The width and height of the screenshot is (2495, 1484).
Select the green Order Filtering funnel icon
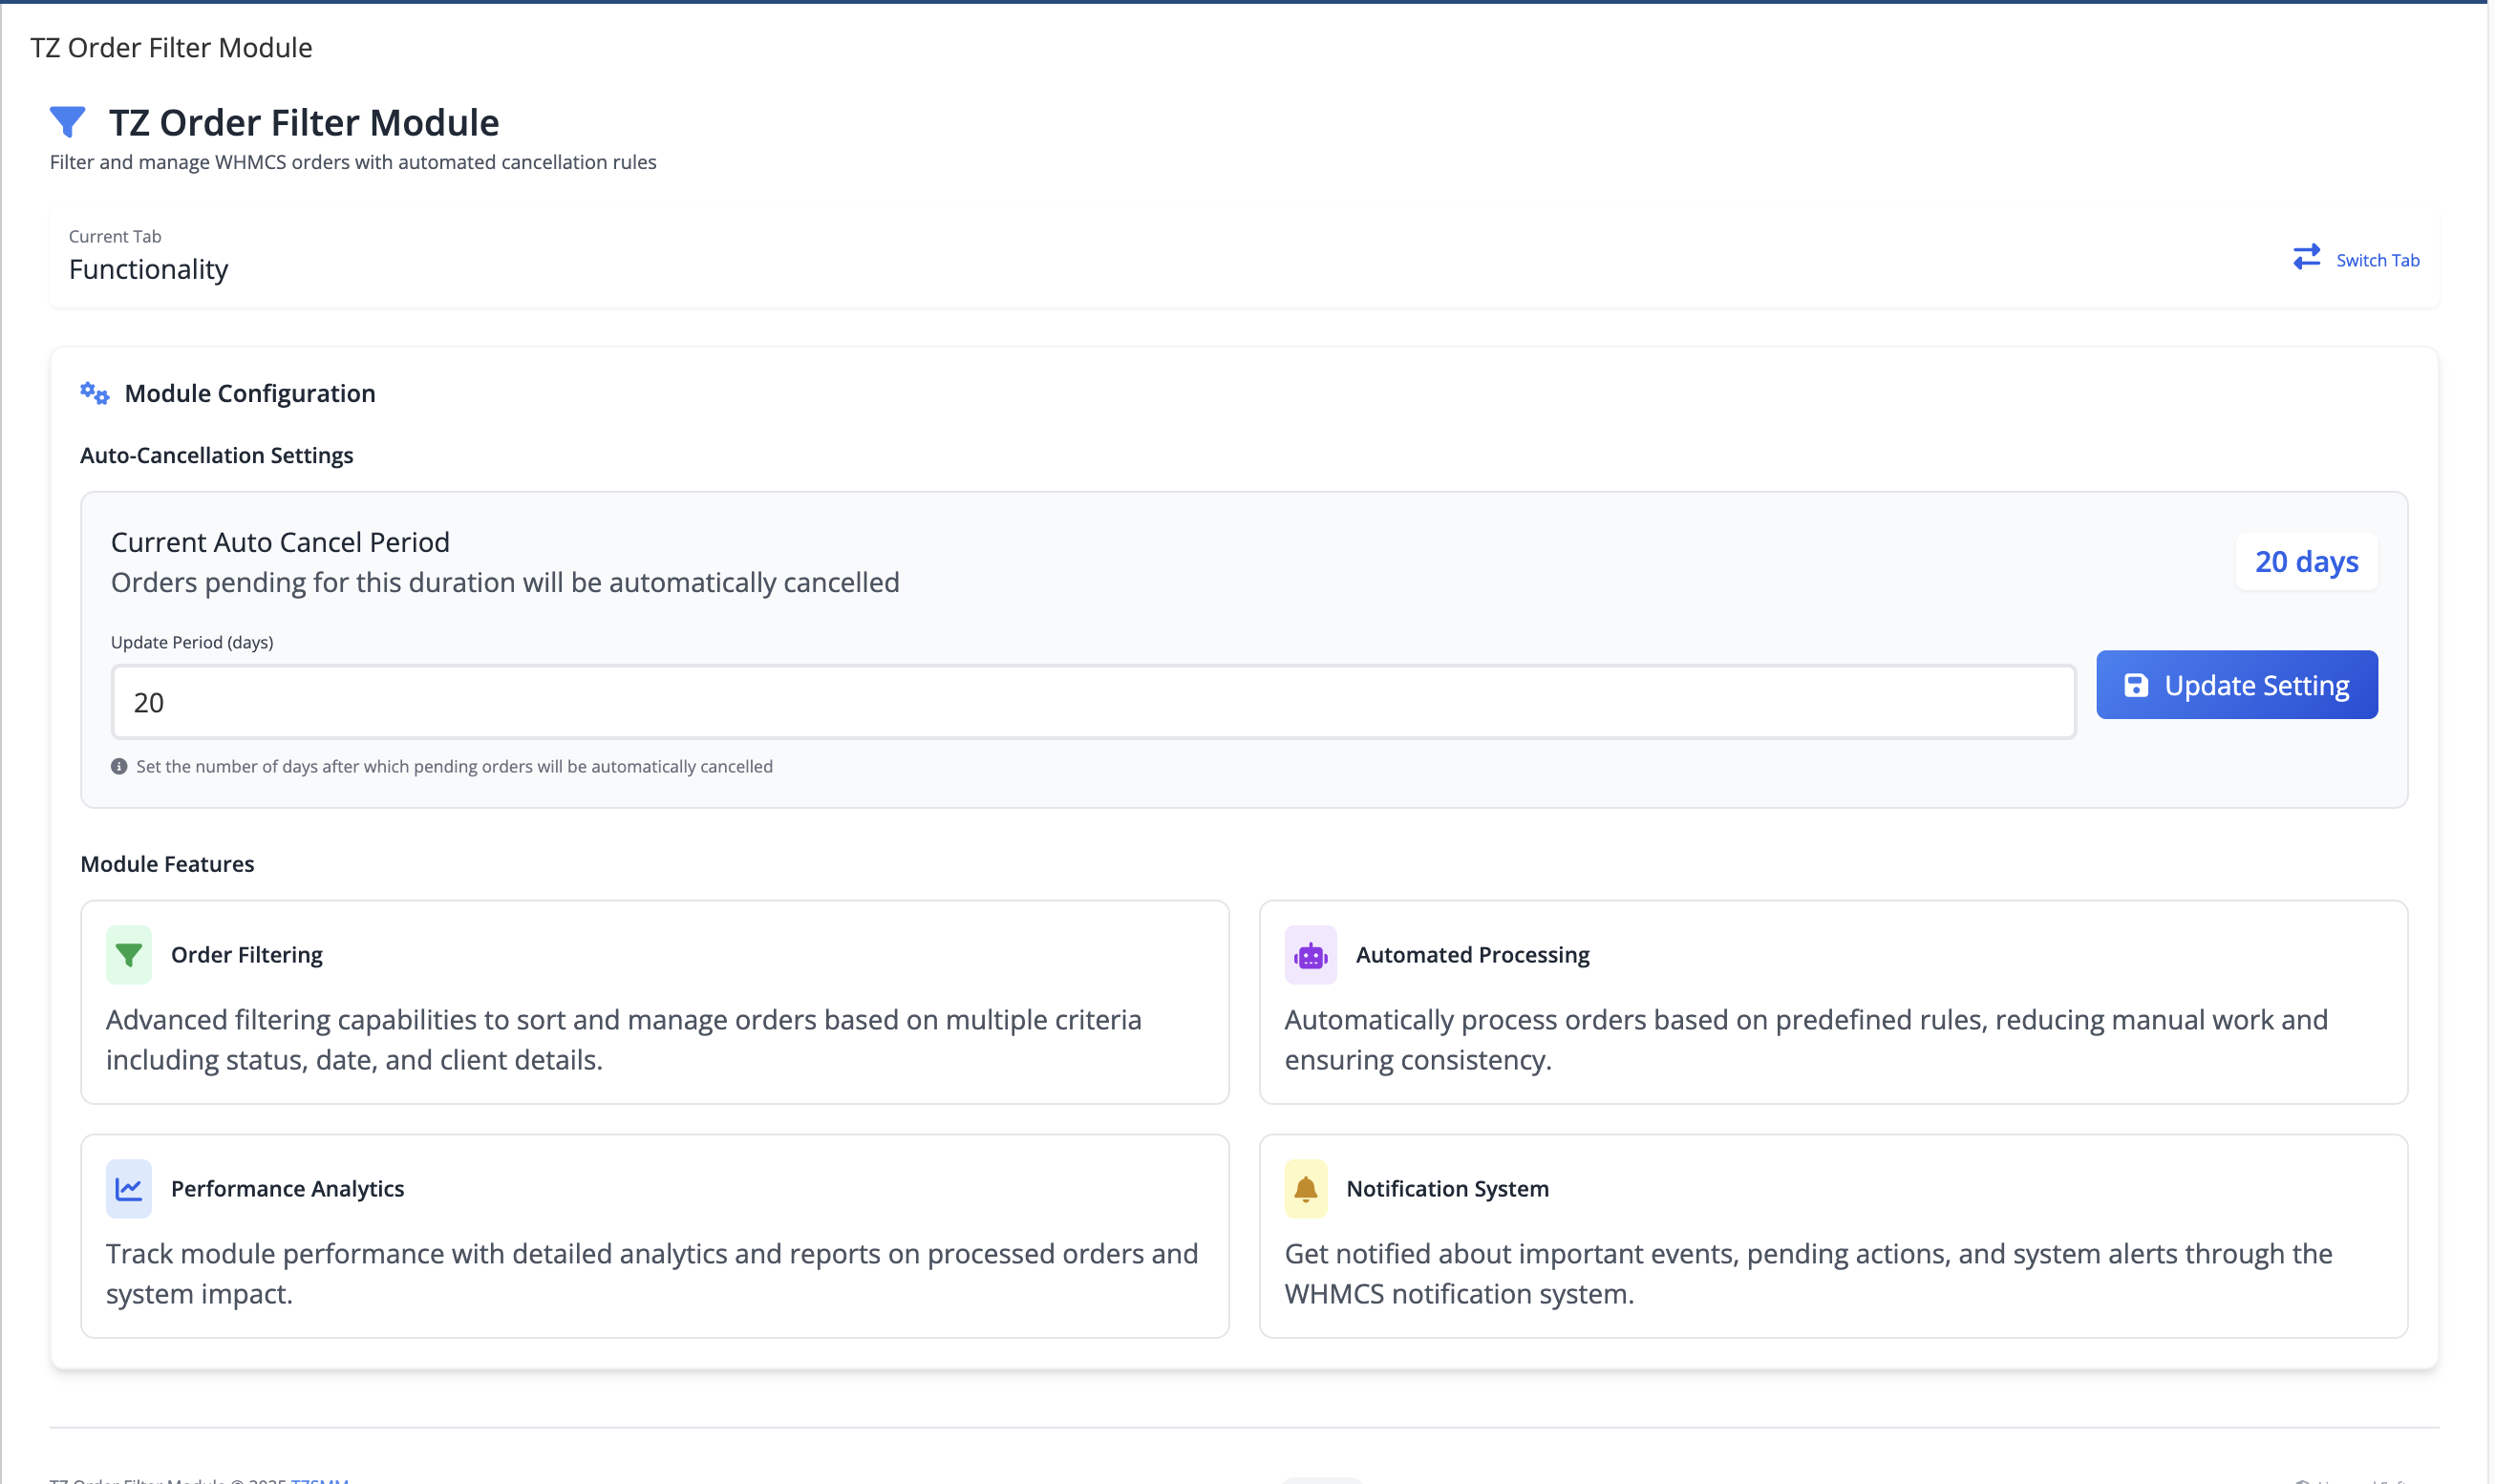(127, 954)
